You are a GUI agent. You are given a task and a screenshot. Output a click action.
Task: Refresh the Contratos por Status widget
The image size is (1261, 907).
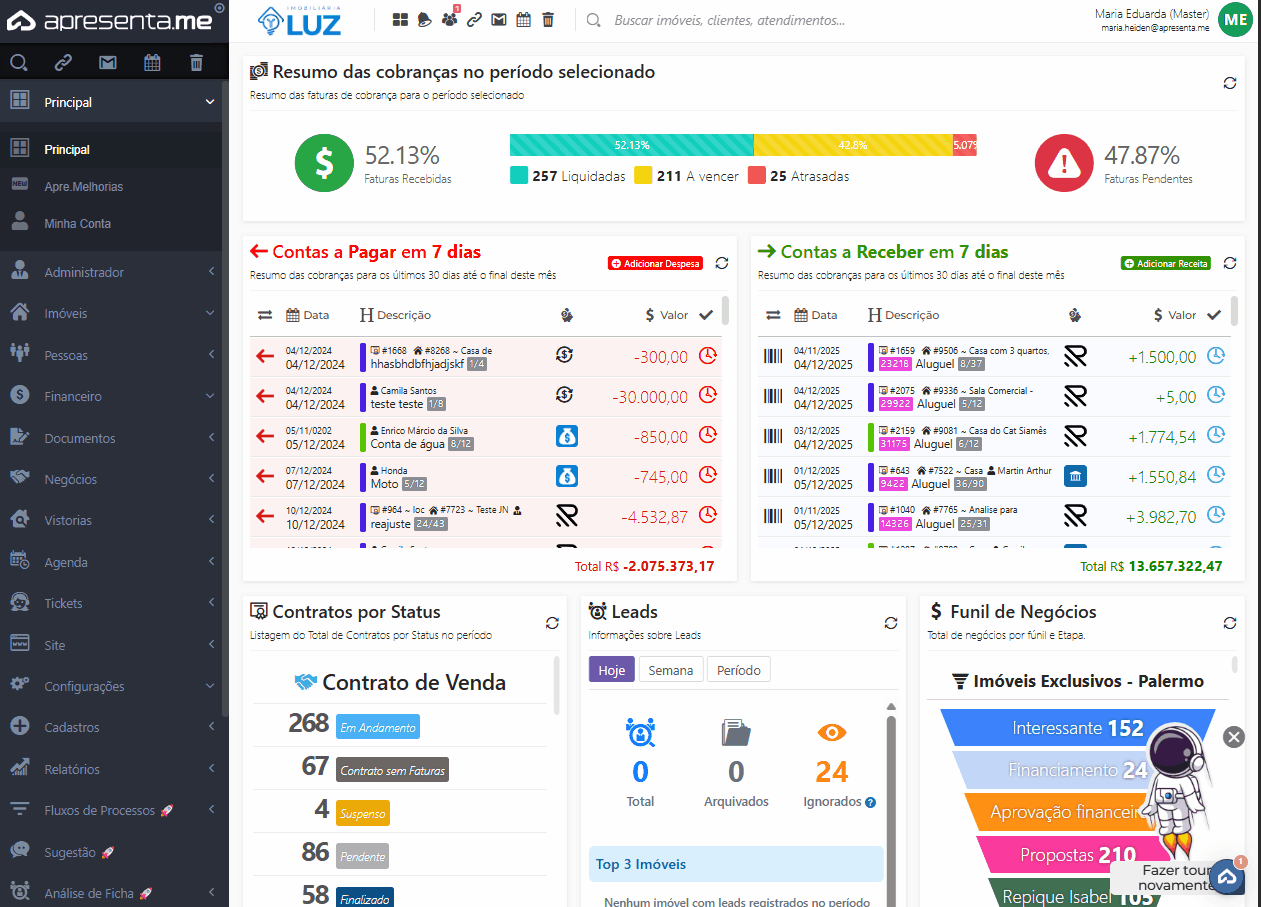pyautogui.click(x=552, y=623)
